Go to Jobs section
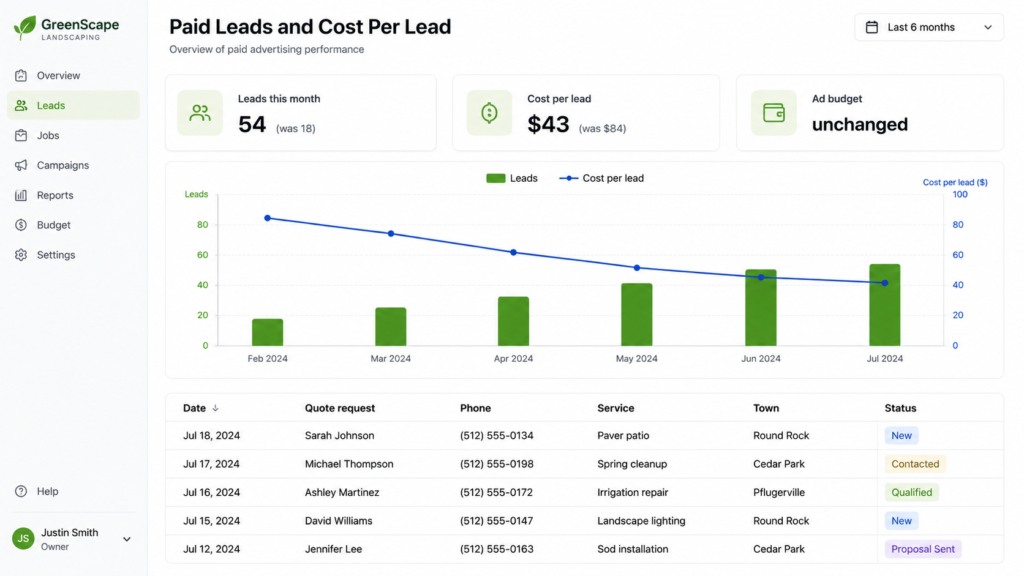Image resolution: width=1024 pixels, height=576 pixels. (x=73, y=135)
